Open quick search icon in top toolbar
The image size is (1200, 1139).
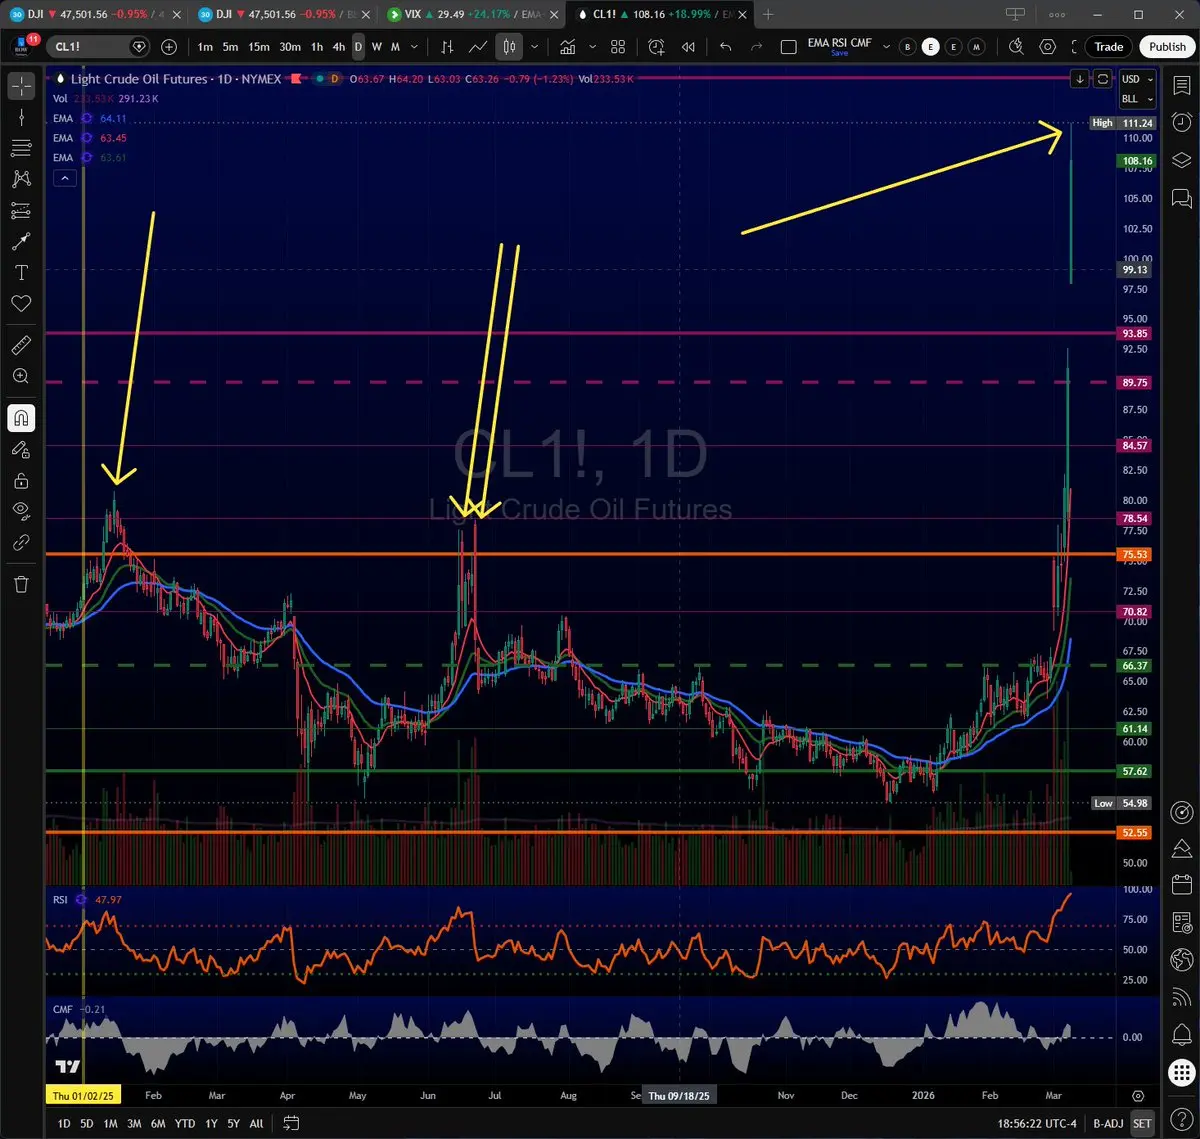[x=1016, y=47]
